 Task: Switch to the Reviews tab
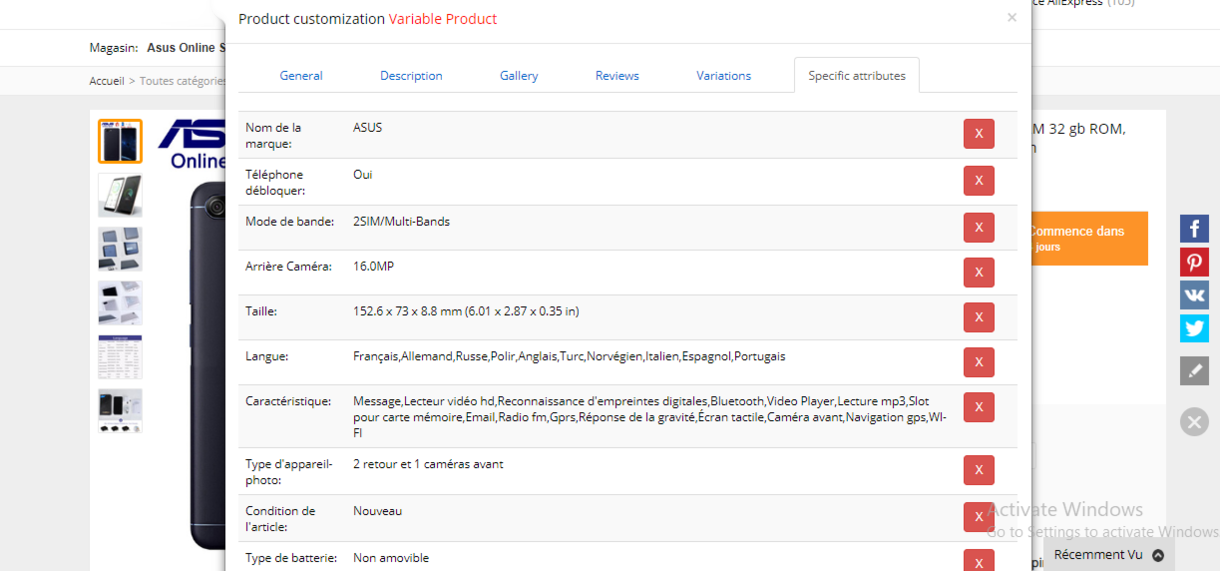617,76
